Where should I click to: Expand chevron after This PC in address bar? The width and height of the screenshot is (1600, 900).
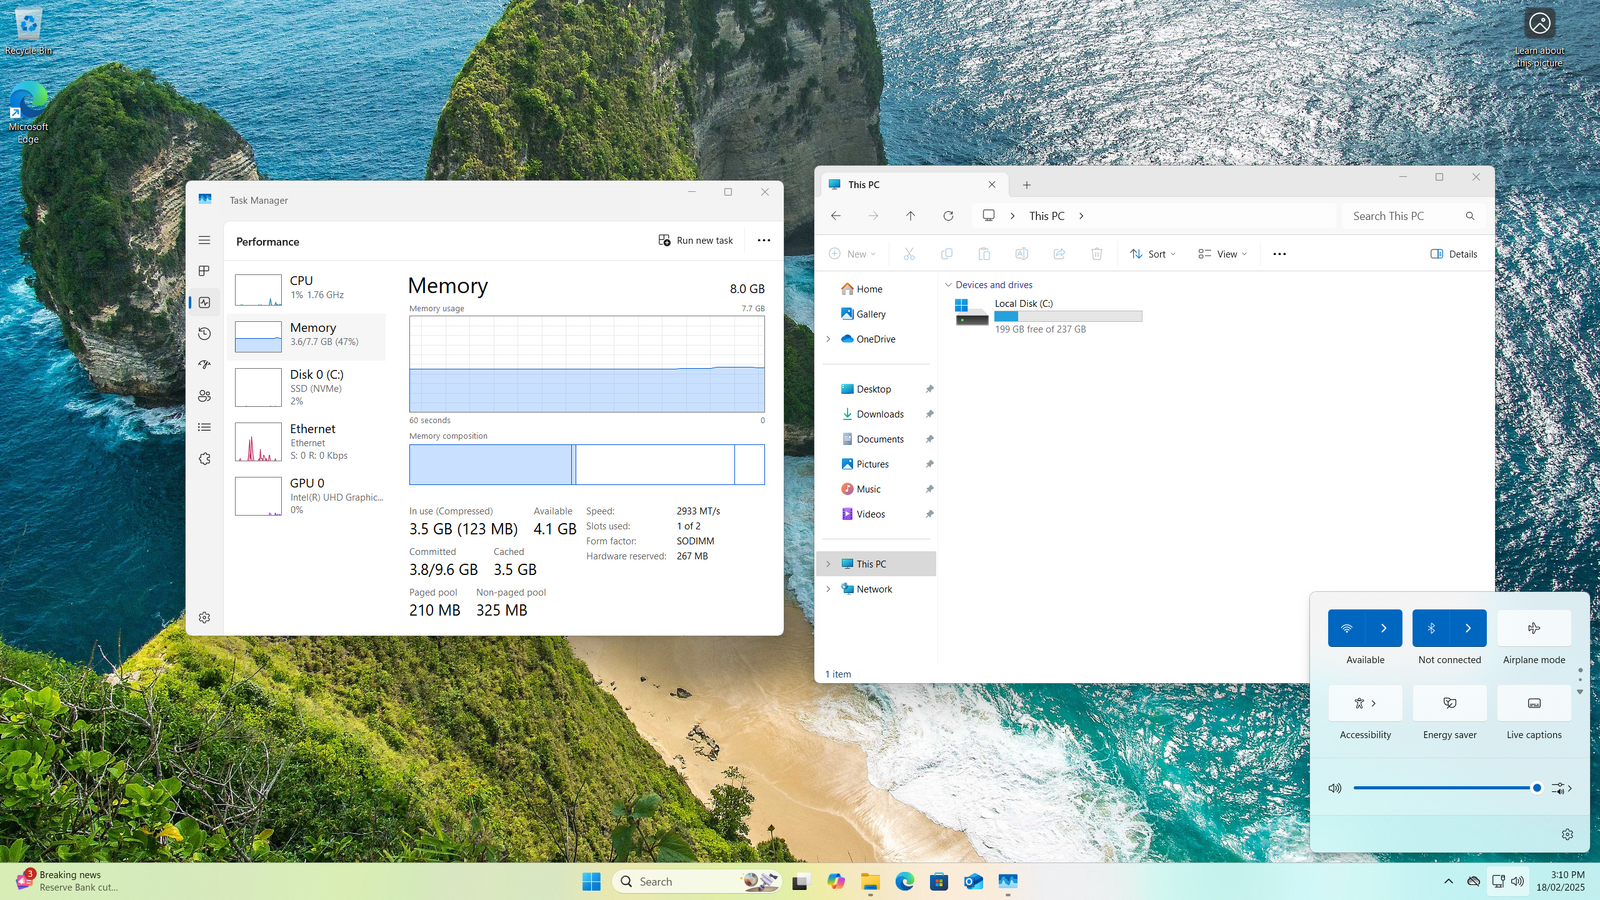(1081, 216)
